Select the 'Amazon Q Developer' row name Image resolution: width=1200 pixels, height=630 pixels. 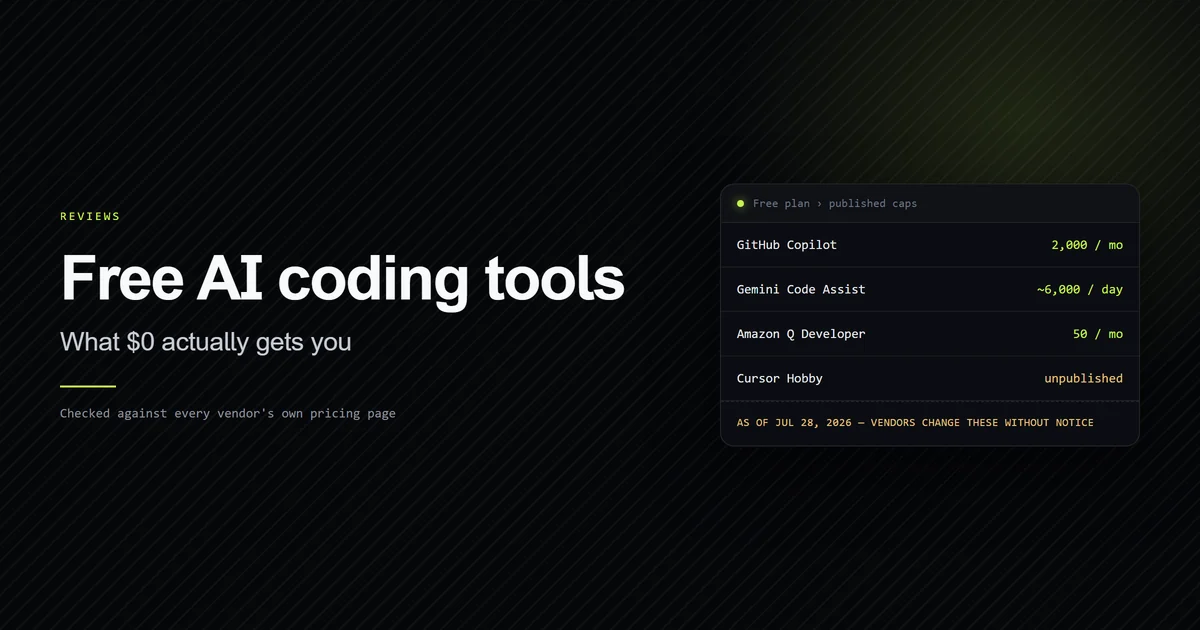point(801,334)
